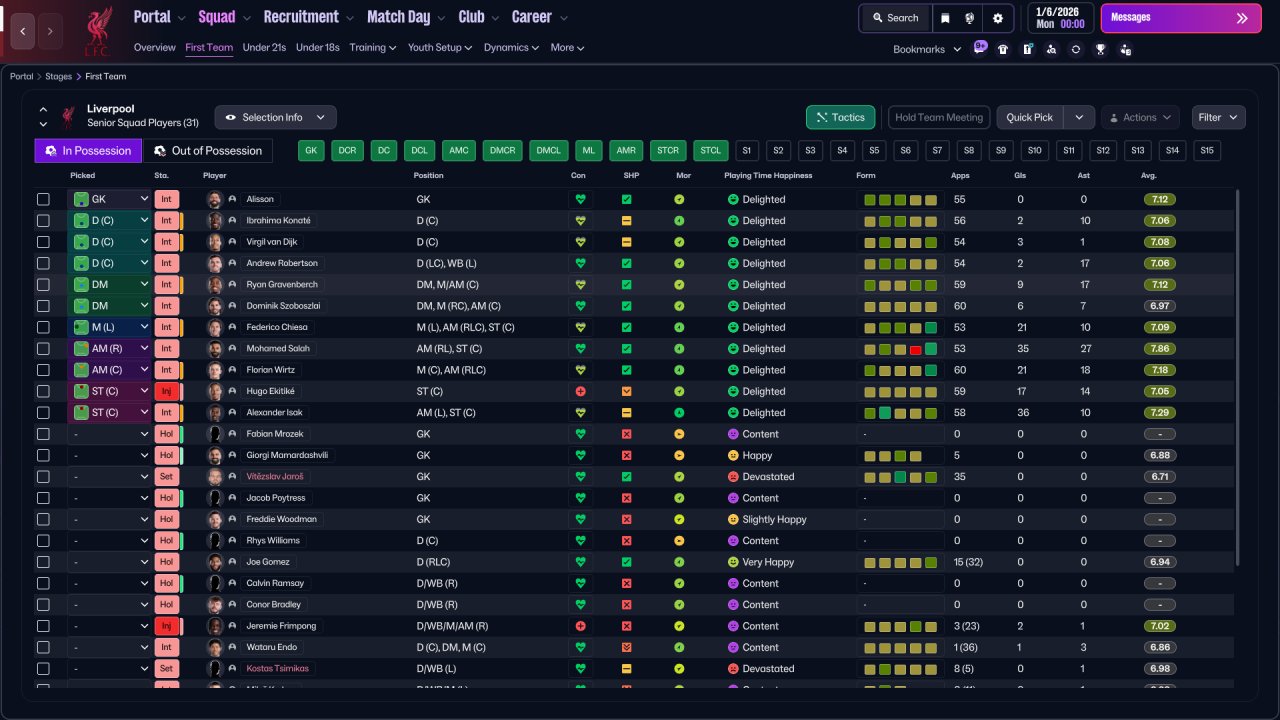Open the world globe icon
Screen dimensions: 1280x720
click(x=969, y=18)
